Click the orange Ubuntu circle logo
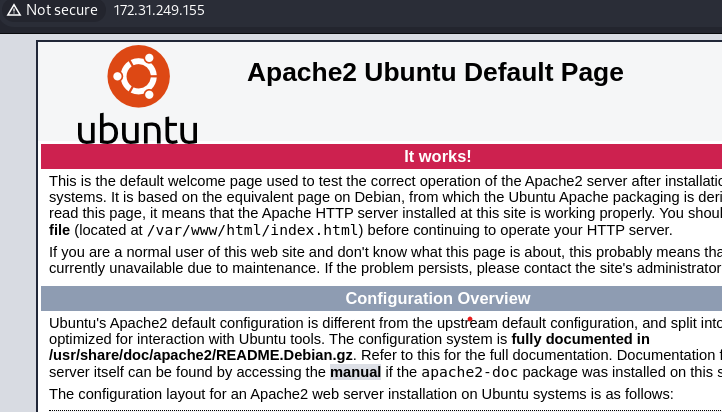The width and height of the screenshot is (722, 412). pos(138,77)
